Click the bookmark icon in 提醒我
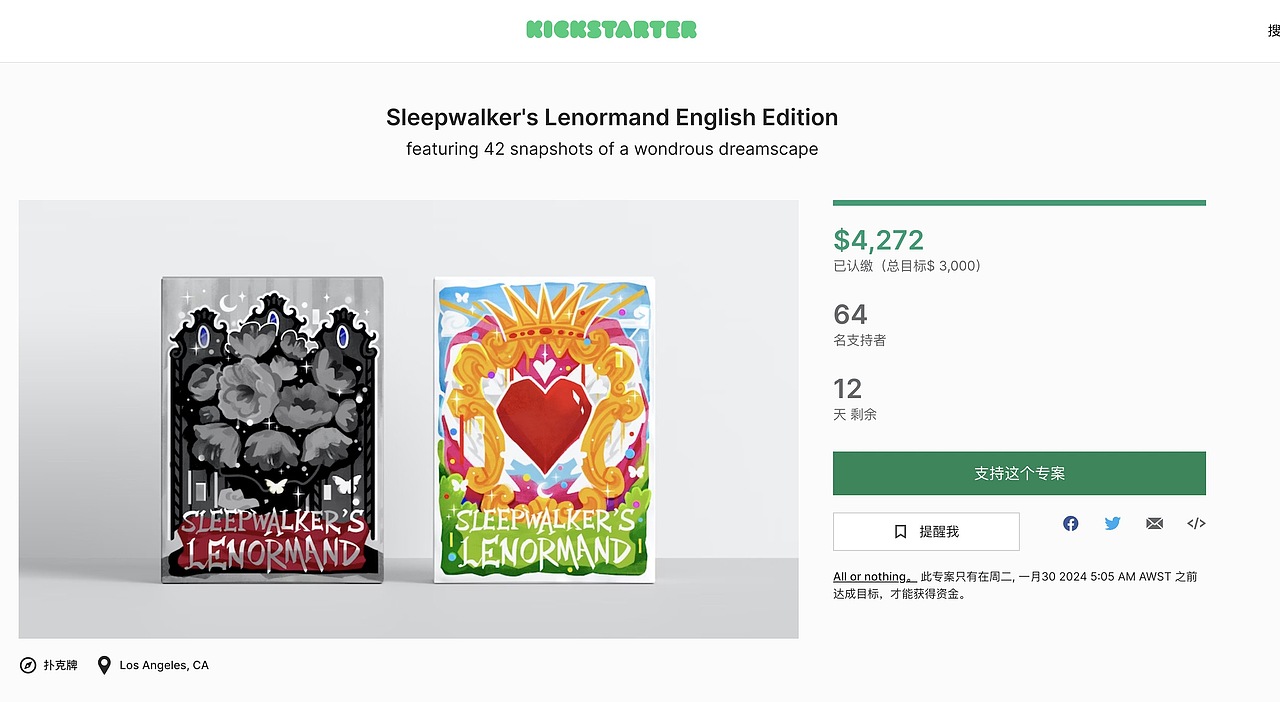This screenshot has height=702, width=1280. (x=900, y=532)
